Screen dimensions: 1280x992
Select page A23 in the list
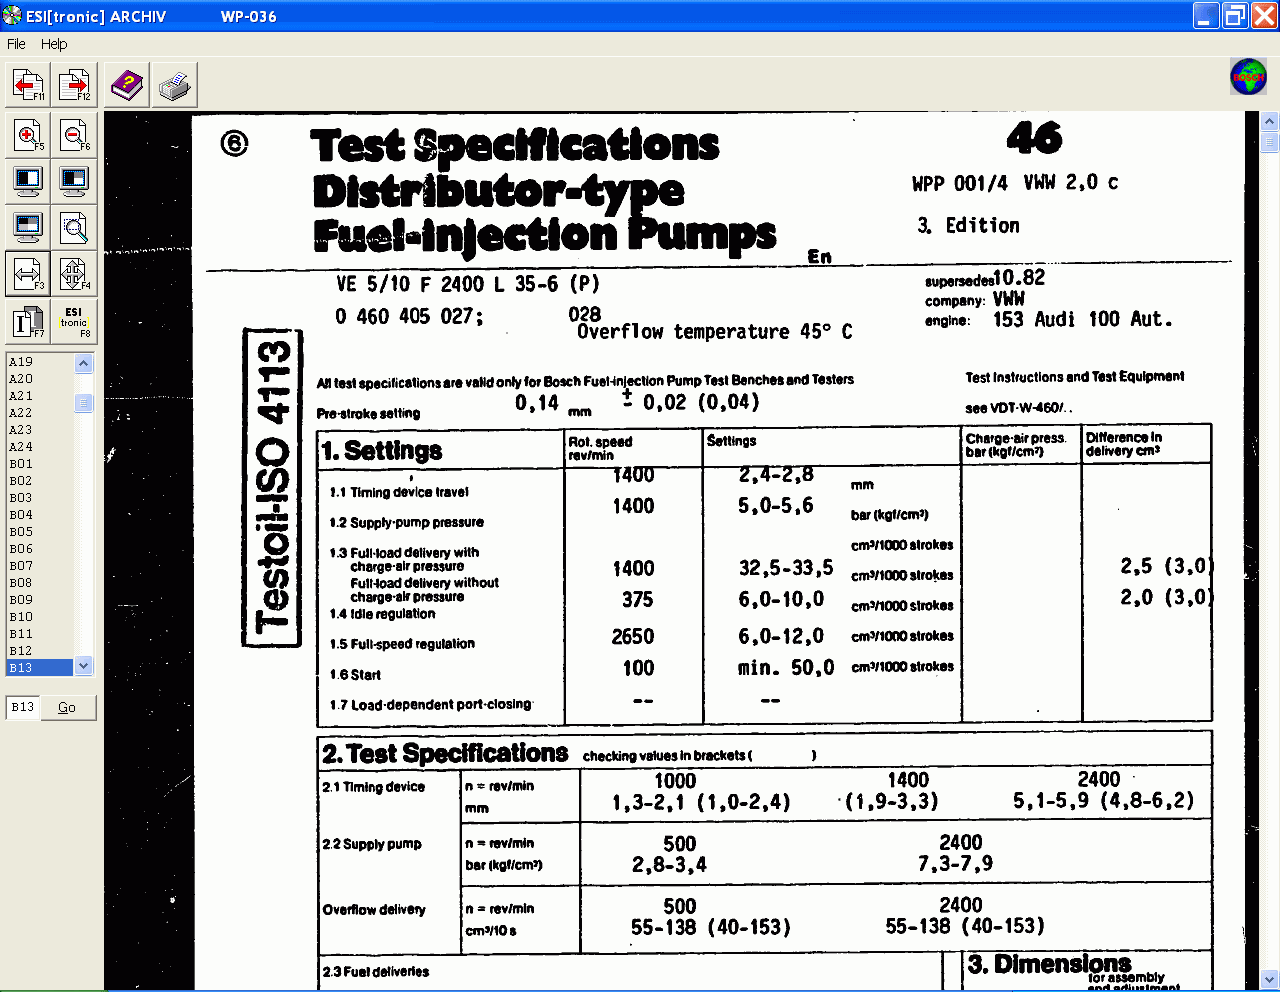click(x=40, y=430)
